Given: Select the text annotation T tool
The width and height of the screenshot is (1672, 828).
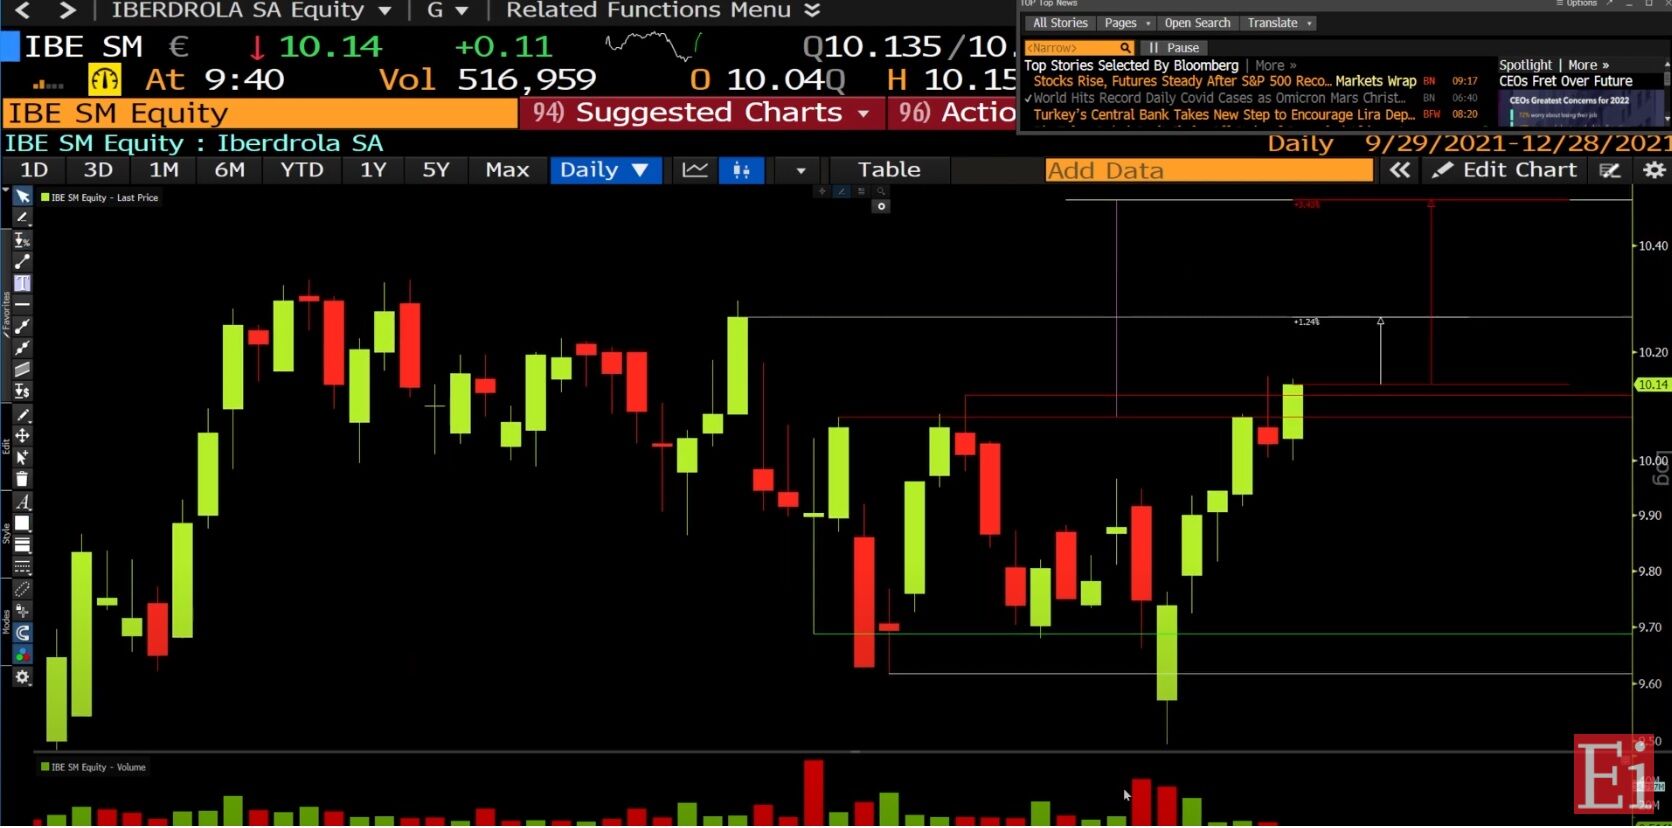Looking at the screenshot, I should pos(22,283).
